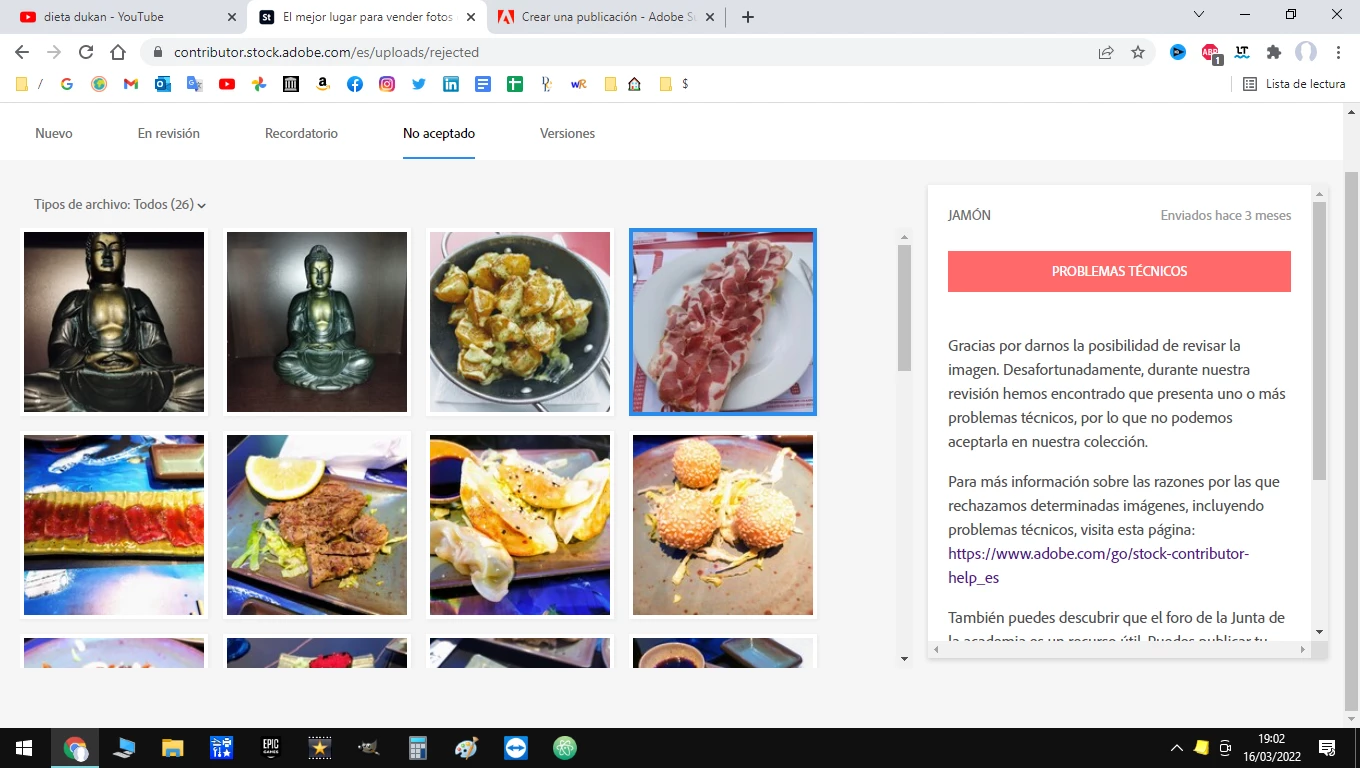Open TeamViewer from the taskbar
This screenshot has width=1360, height=768.
click(516, 747)
